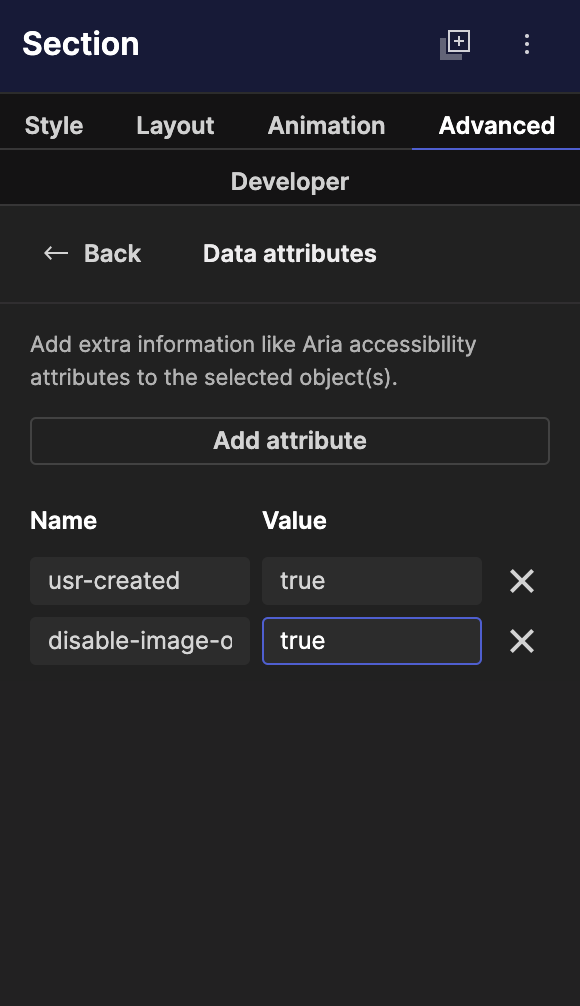Remove the usr-created attribute with X icon
580x1006 pixels.
pos(521,580)
